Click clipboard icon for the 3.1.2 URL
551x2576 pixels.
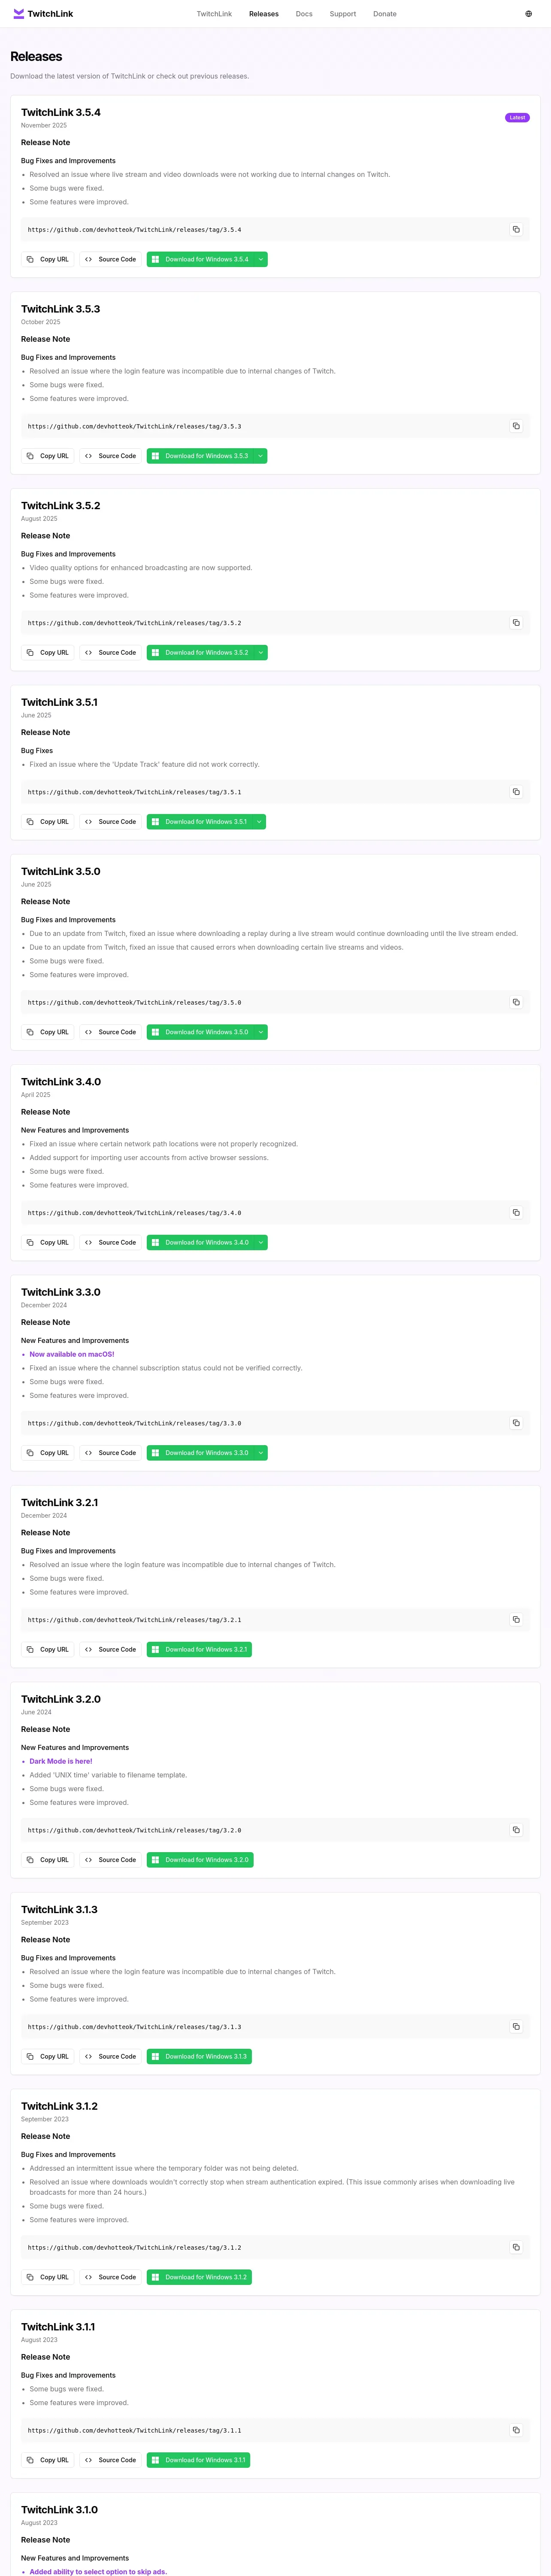pyautogui.click(x=516, y=2247)
